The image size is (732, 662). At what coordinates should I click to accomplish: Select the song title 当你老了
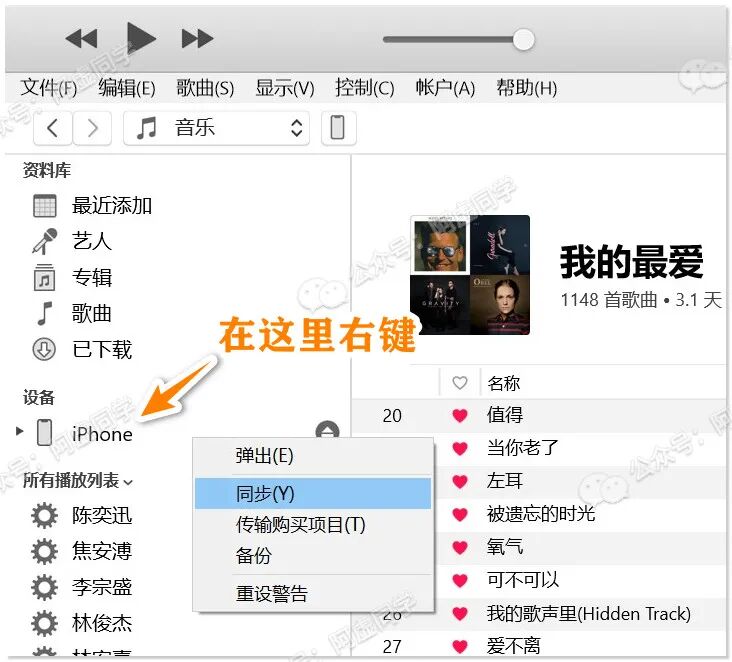coord(522,448)
